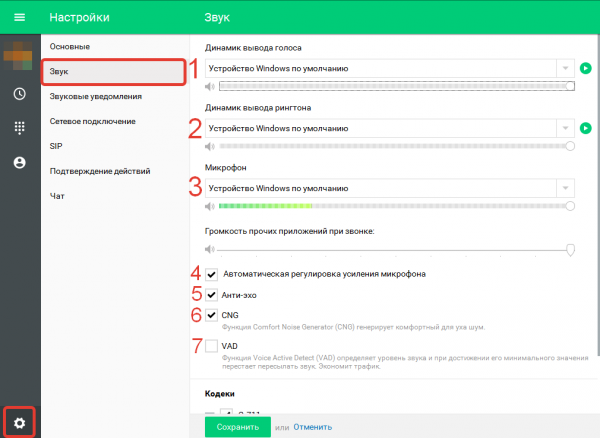This screenshot has width=600, height=438.
Task: Open contacts person icon in sidebar
Action: click(20, 163)
